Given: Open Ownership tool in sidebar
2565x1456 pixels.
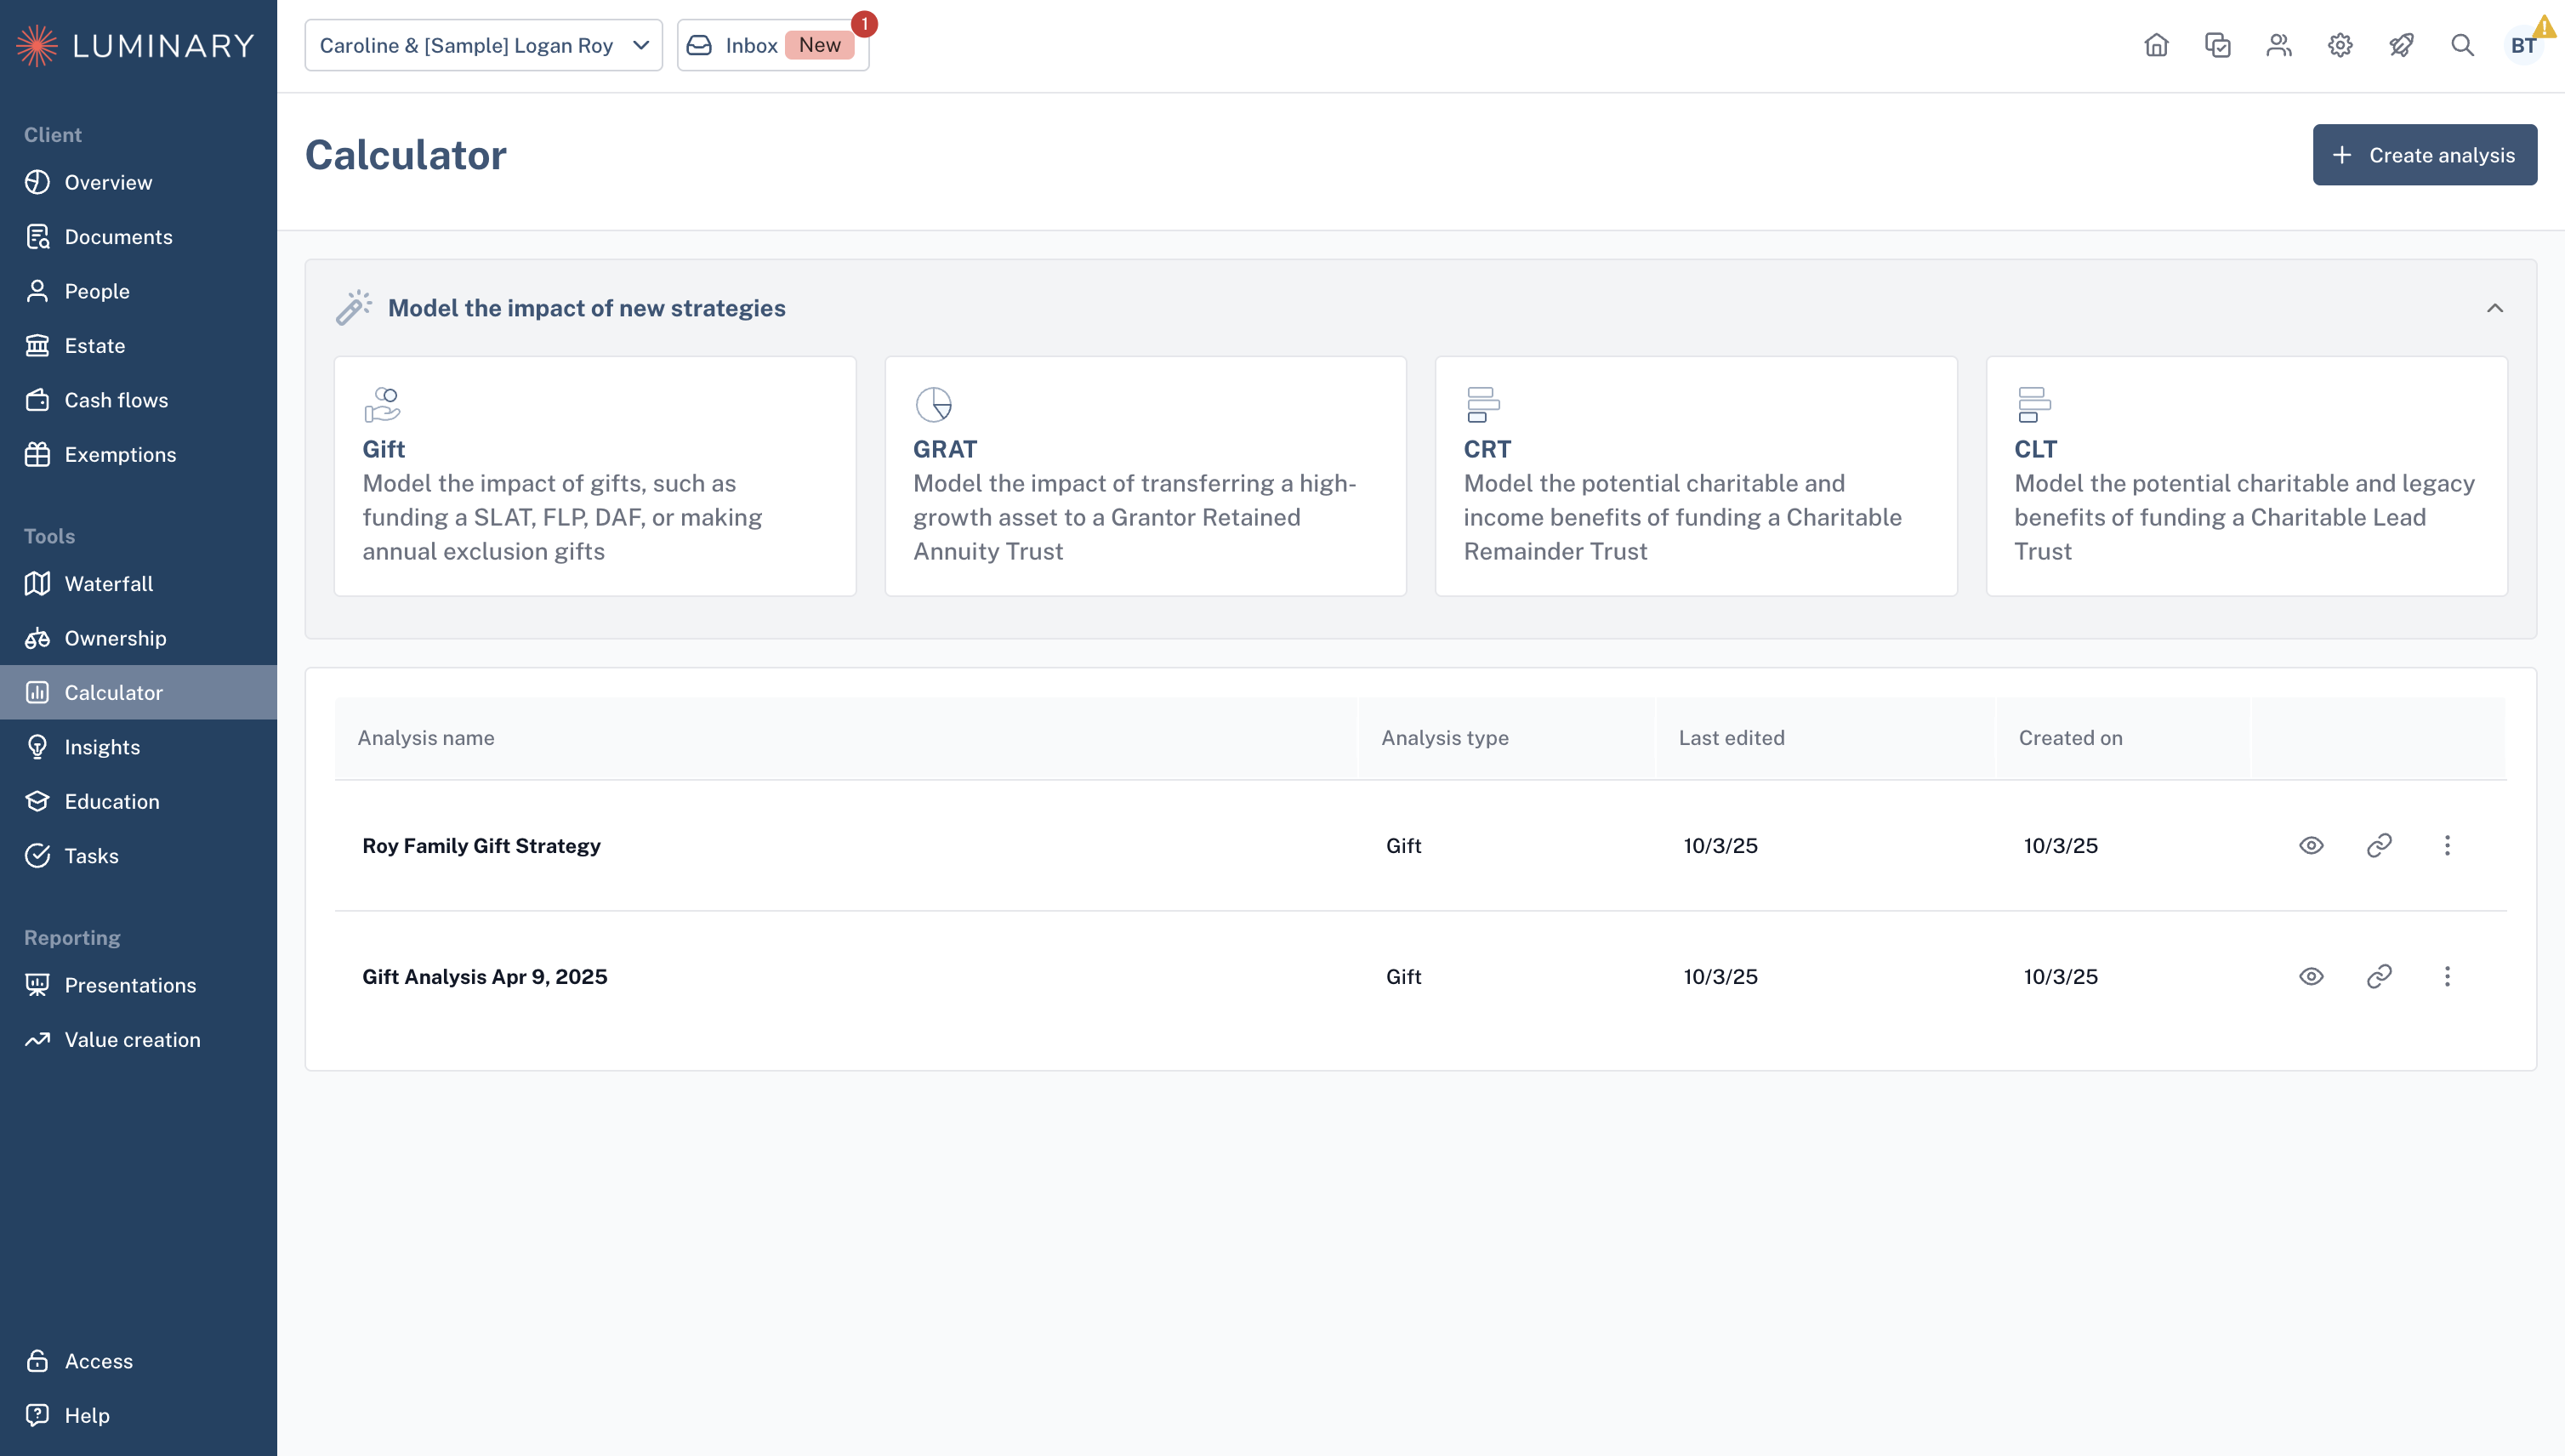Looking at the screenshot, I should point(138,638).
